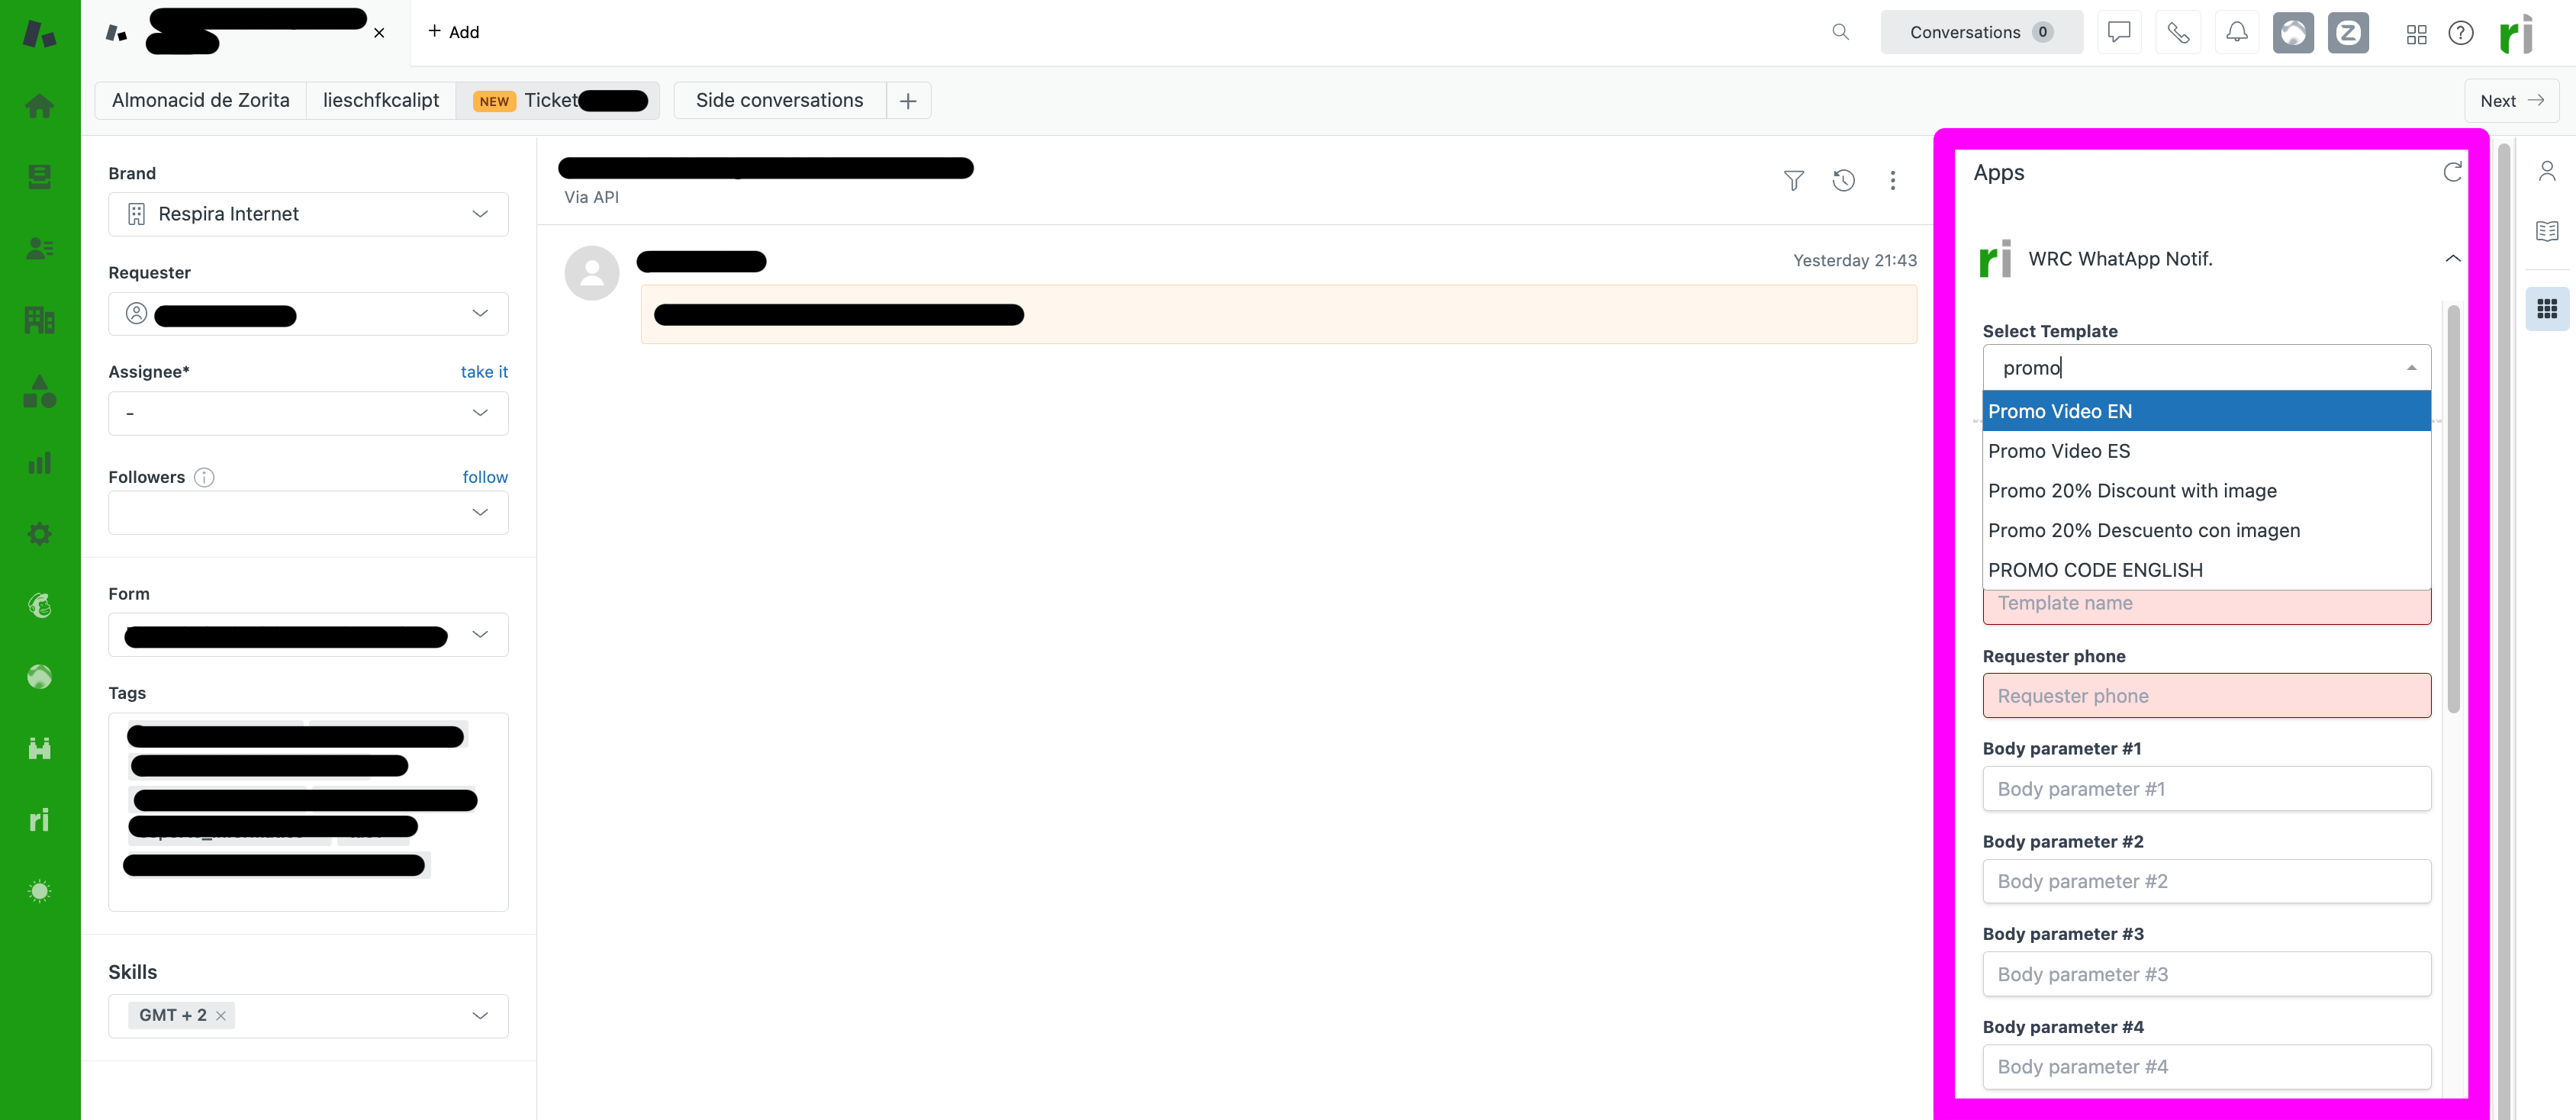This screenshot has height=1120, width=2576.
Task: Open notifications via the bell icon
Action: point(2237,31)
